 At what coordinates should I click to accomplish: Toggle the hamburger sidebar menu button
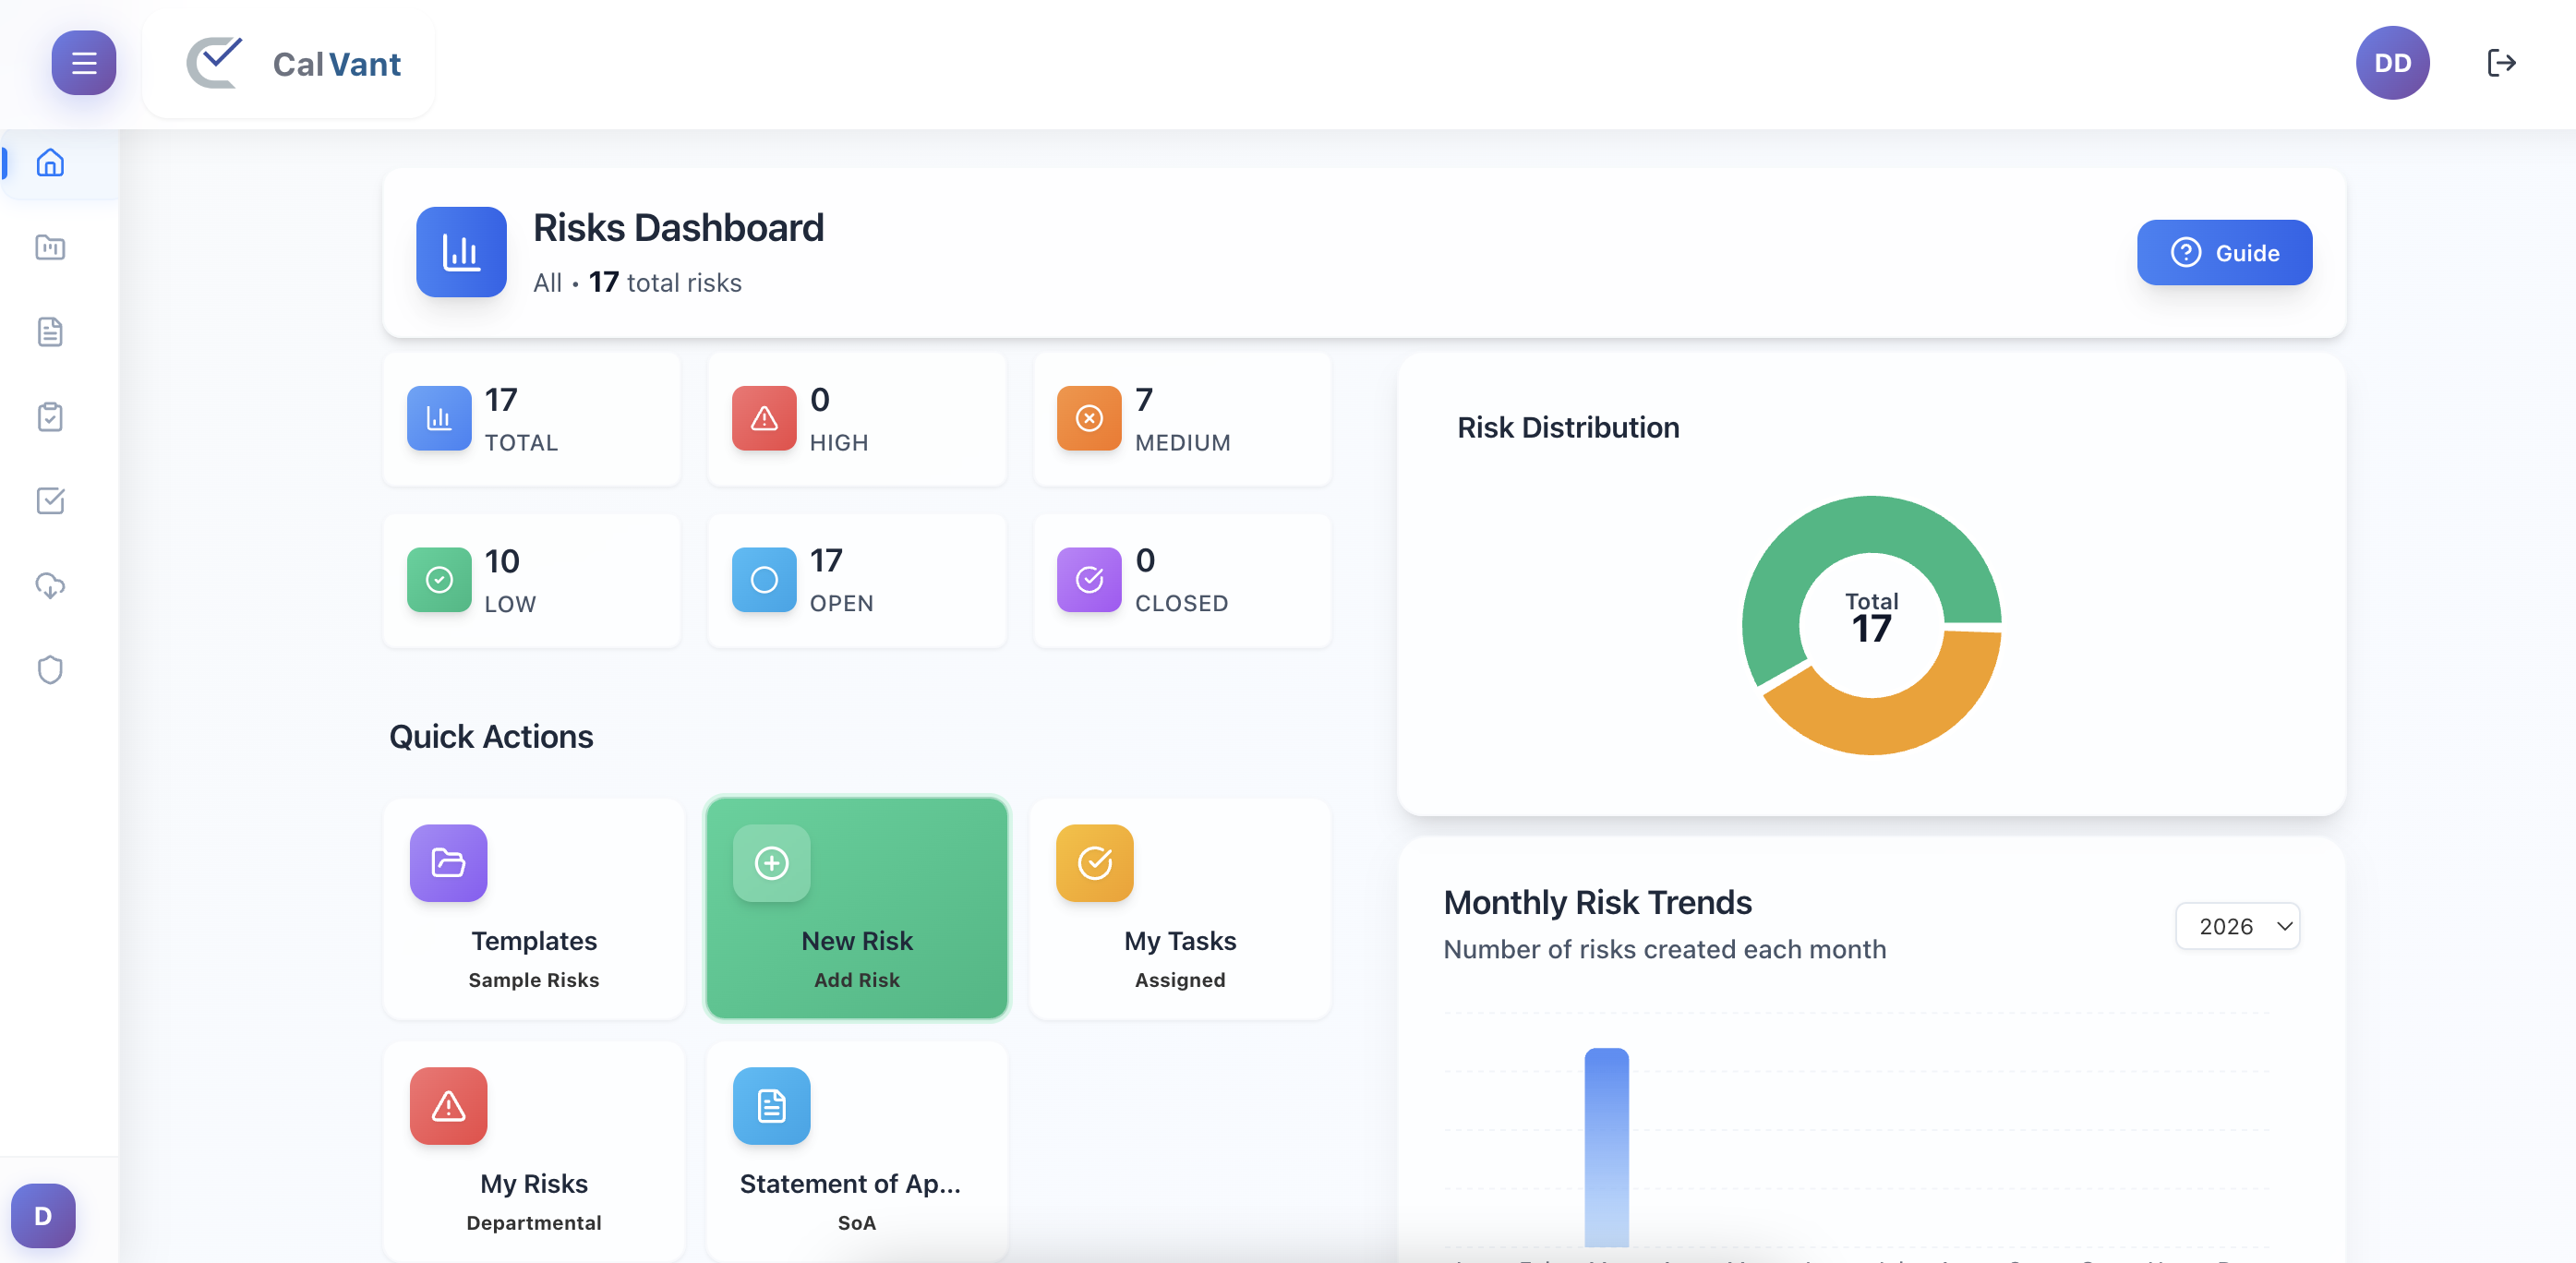pos(84,63)
